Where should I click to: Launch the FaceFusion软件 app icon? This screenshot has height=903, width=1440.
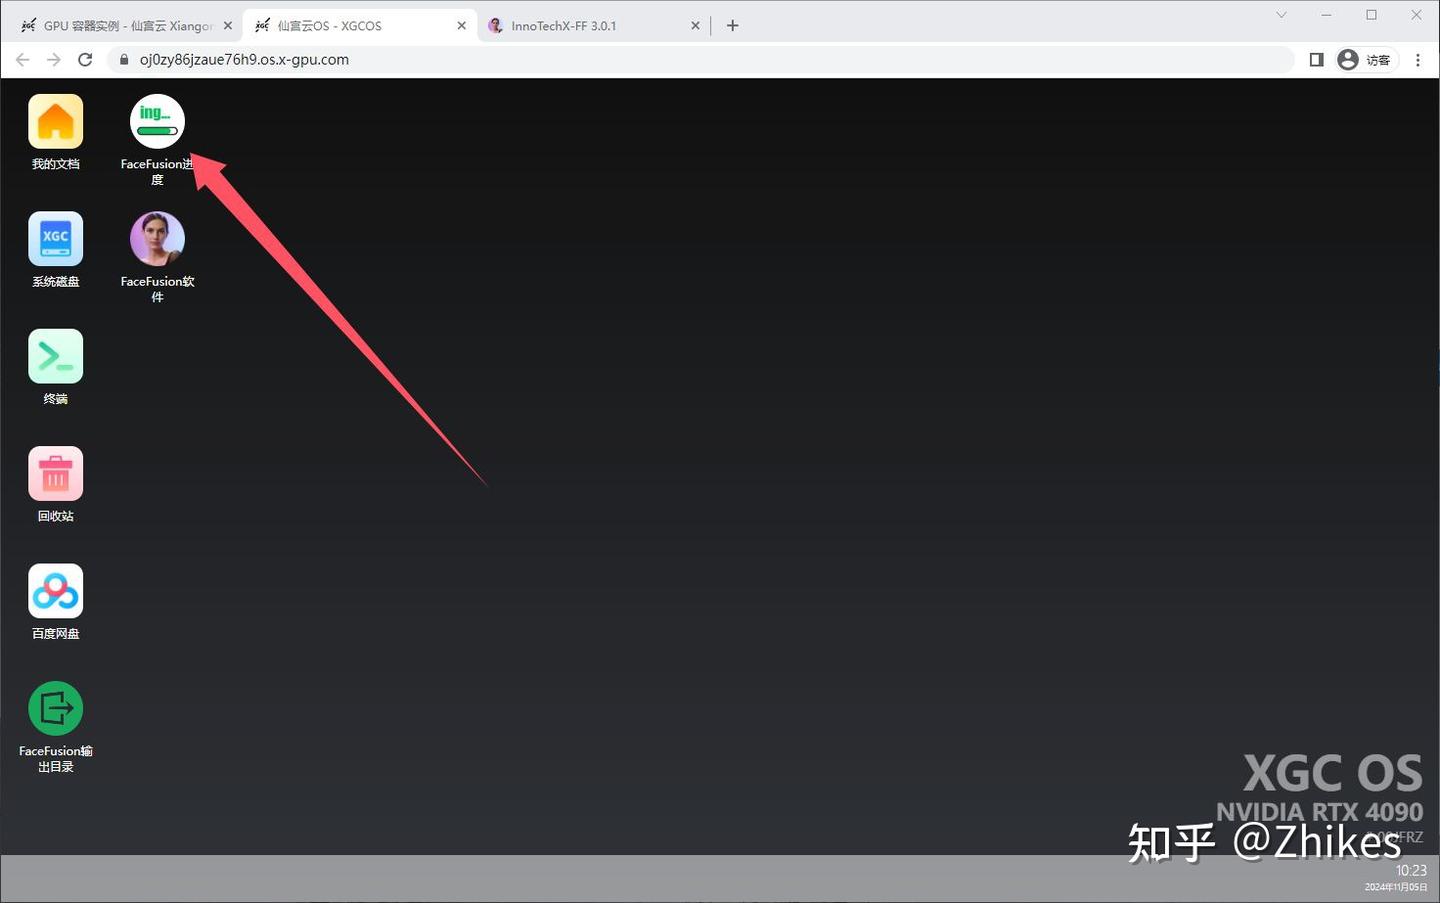[x=157, y=239]
